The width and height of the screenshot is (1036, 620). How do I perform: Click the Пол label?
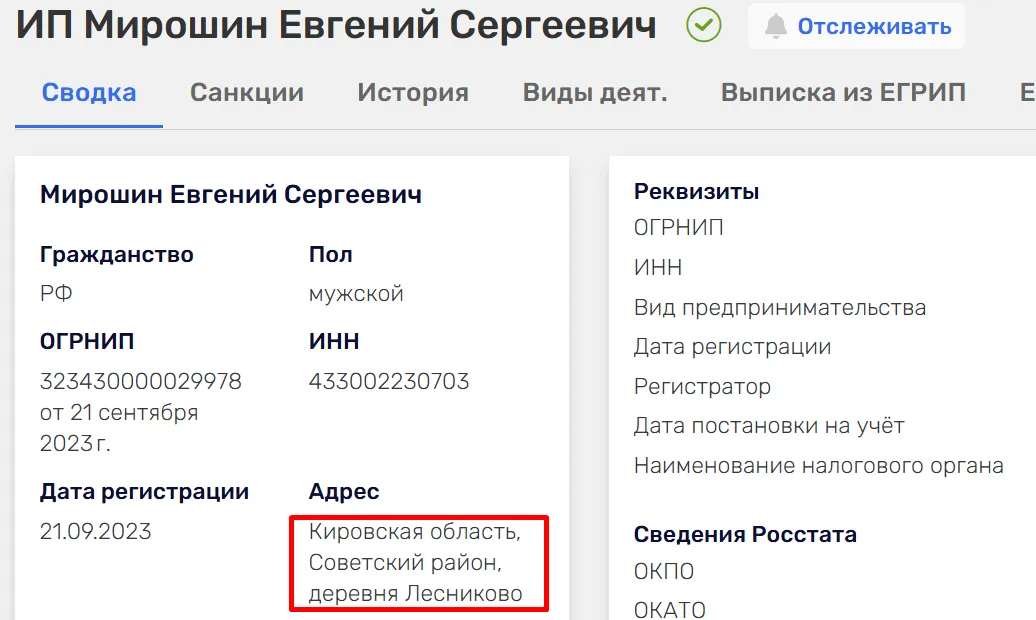[331, 254]
